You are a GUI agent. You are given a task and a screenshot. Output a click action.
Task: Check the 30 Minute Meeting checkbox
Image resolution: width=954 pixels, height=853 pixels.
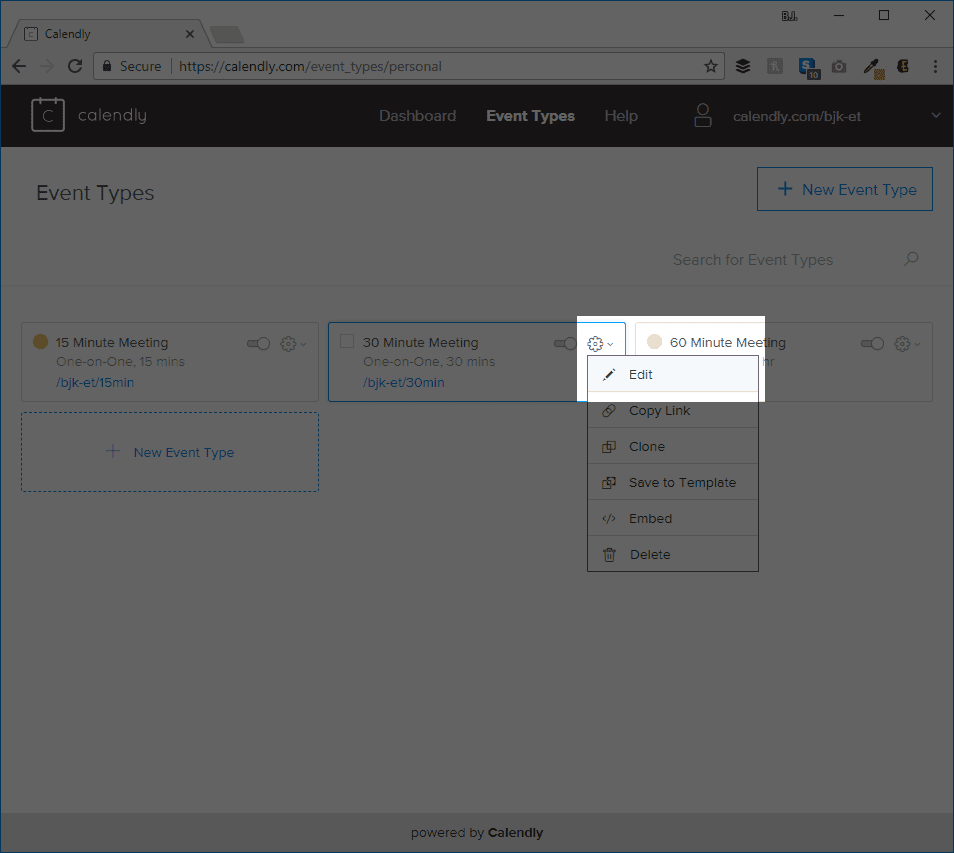tap(347, 341)
